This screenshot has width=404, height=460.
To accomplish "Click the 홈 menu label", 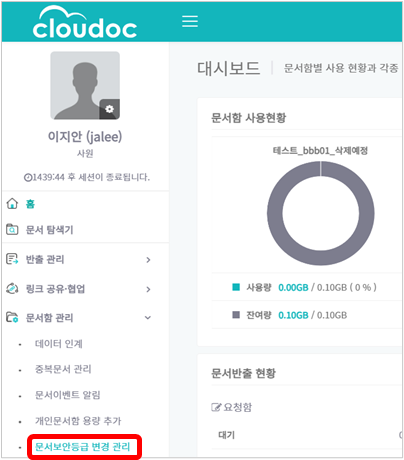I will tap(30, 204).
